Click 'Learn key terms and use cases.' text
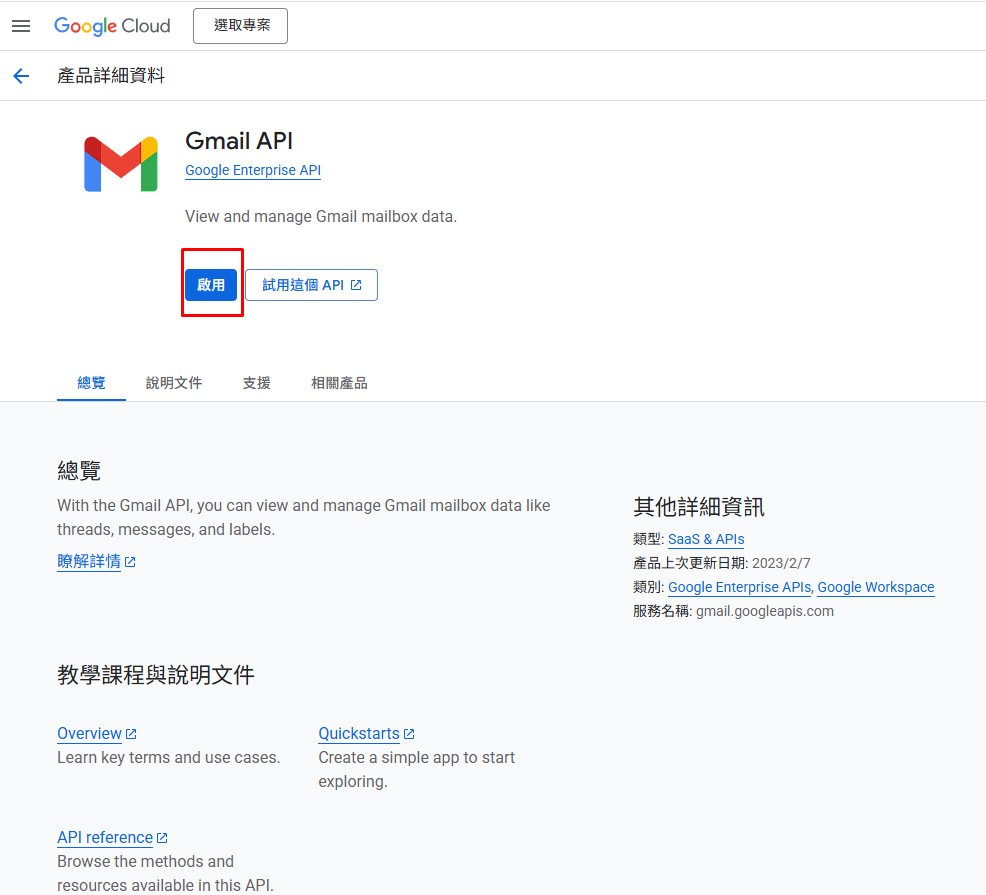Screen dimensions: 986x895 (x=169, y=757)
